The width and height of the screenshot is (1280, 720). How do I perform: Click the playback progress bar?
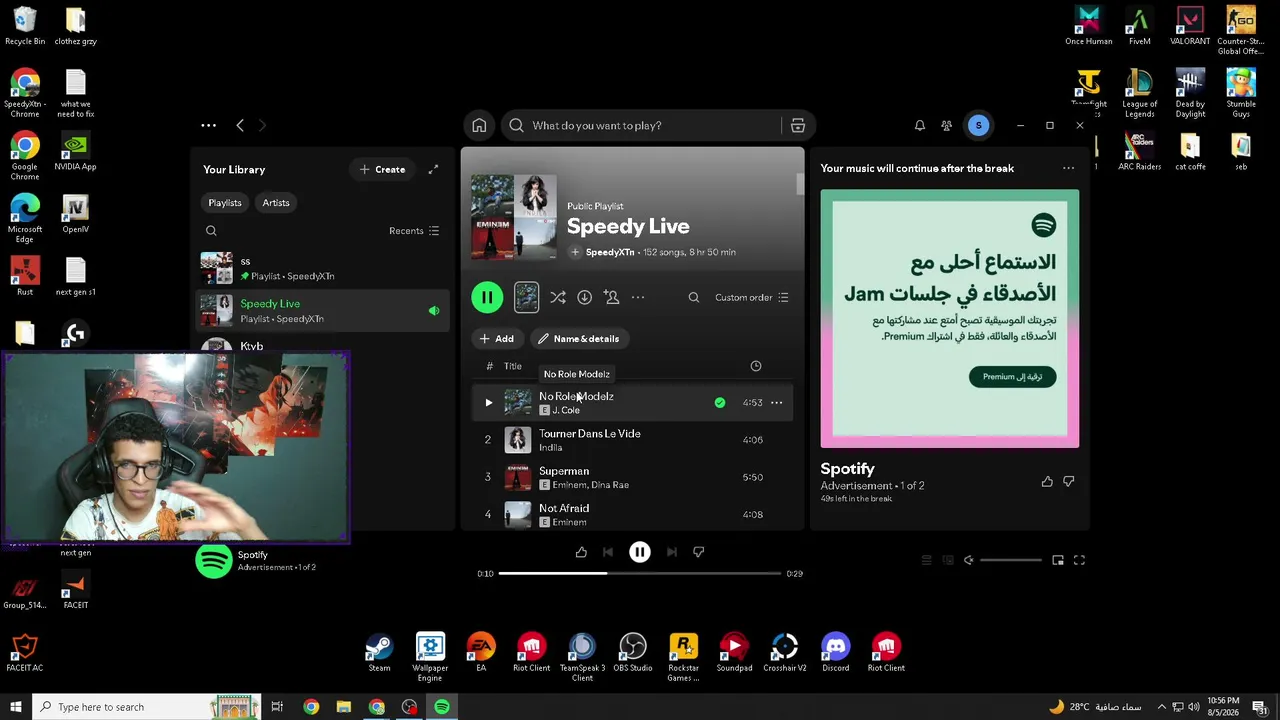pos(640,573)
